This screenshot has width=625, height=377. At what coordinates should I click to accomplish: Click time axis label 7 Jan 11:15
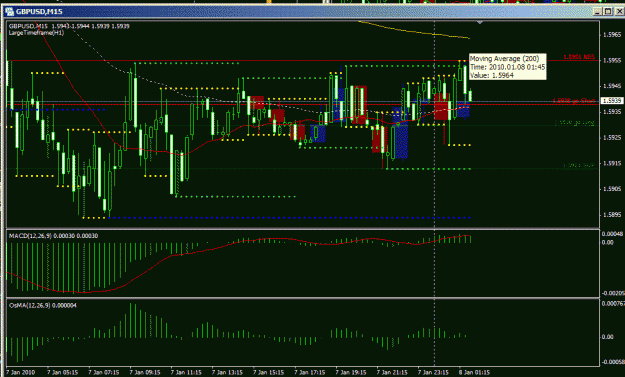click(x=186, y=372)
